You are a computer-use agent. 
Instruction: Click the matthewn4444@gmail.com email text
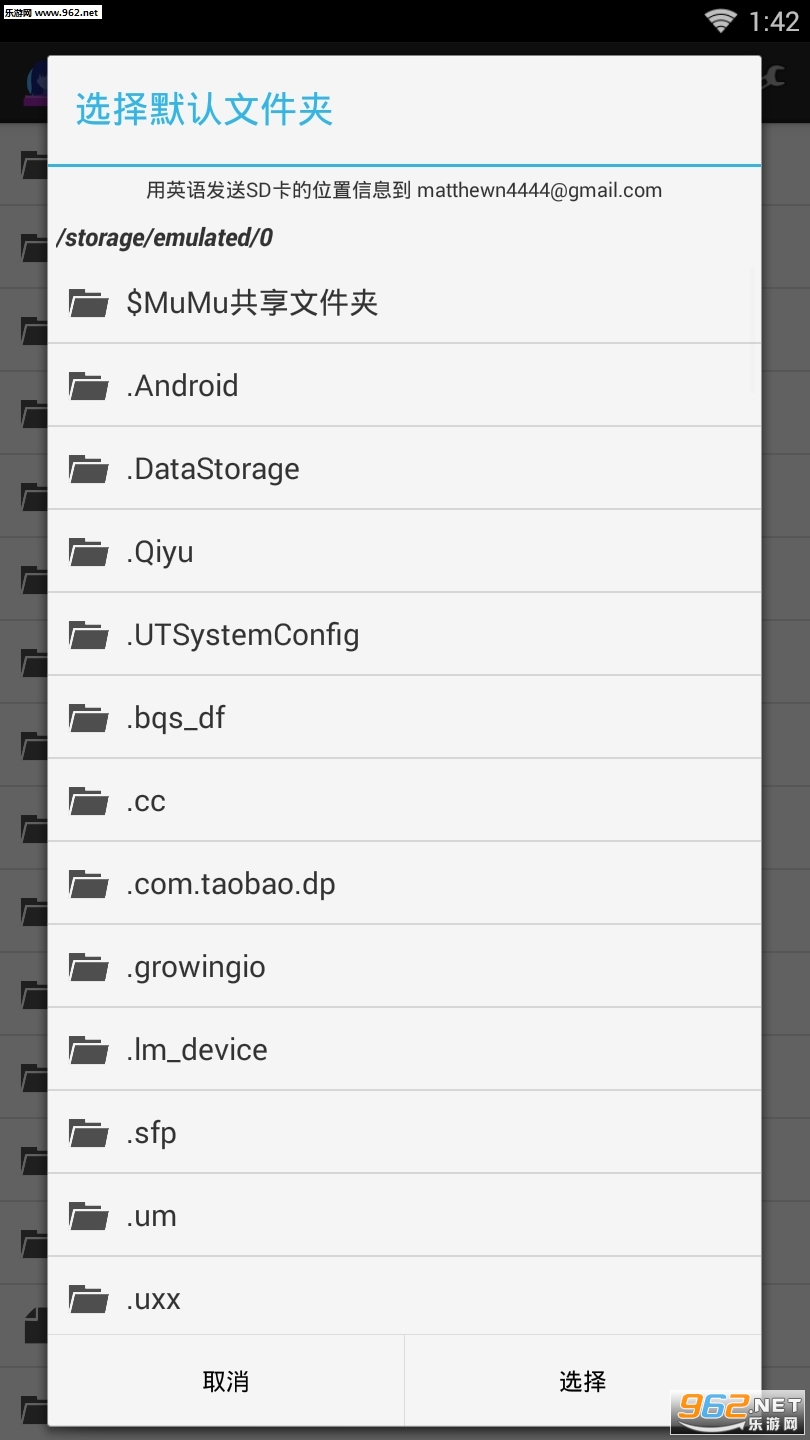coord(539,190)
